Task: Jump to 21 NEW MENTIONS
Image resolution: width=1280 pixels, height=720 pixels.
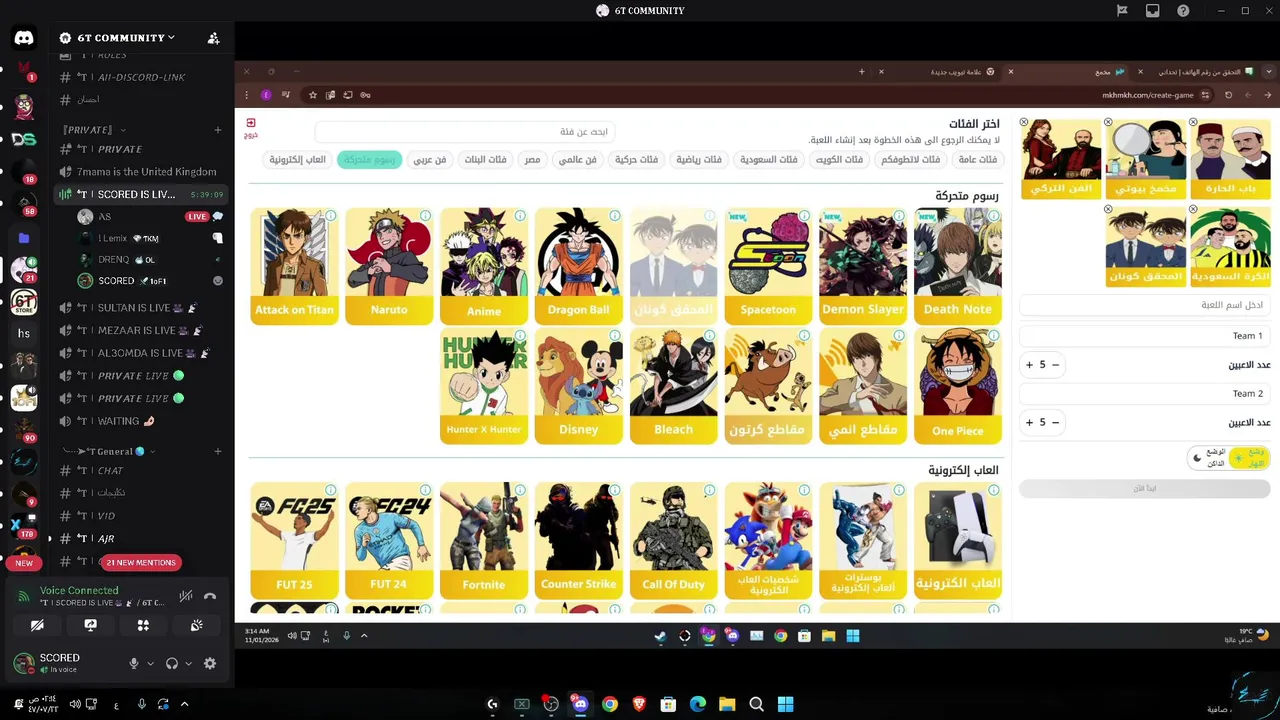Action: tap(141, 562)
